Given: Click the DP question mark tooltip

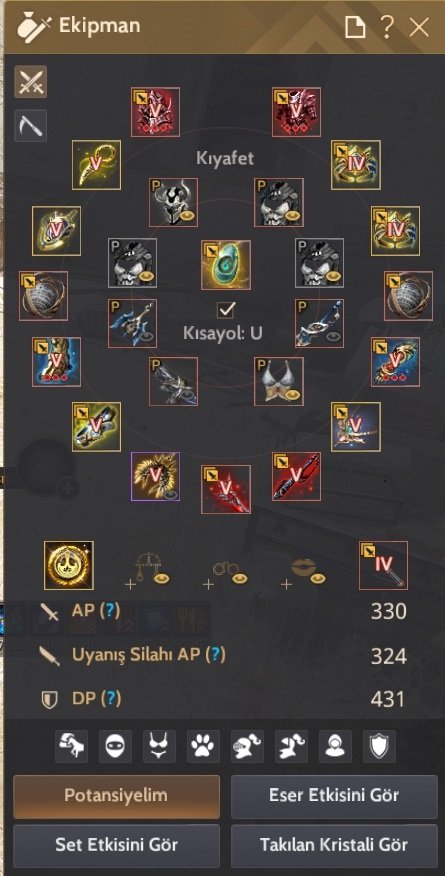Looking at the screenshot, I should (x=112, y=698).
